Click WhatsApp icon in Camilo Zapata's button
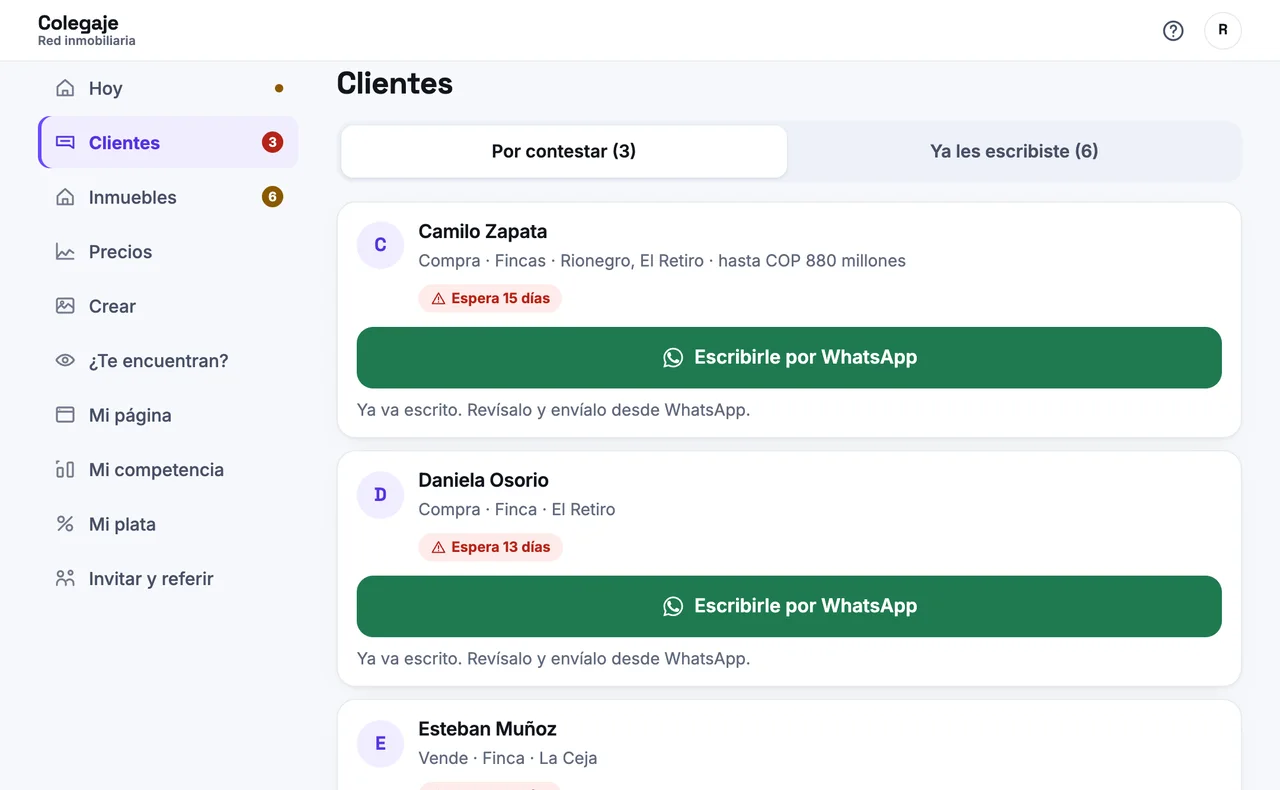The width and height of the screenshot is (1280, 790). pyautogui.click(x=673, y=357)
